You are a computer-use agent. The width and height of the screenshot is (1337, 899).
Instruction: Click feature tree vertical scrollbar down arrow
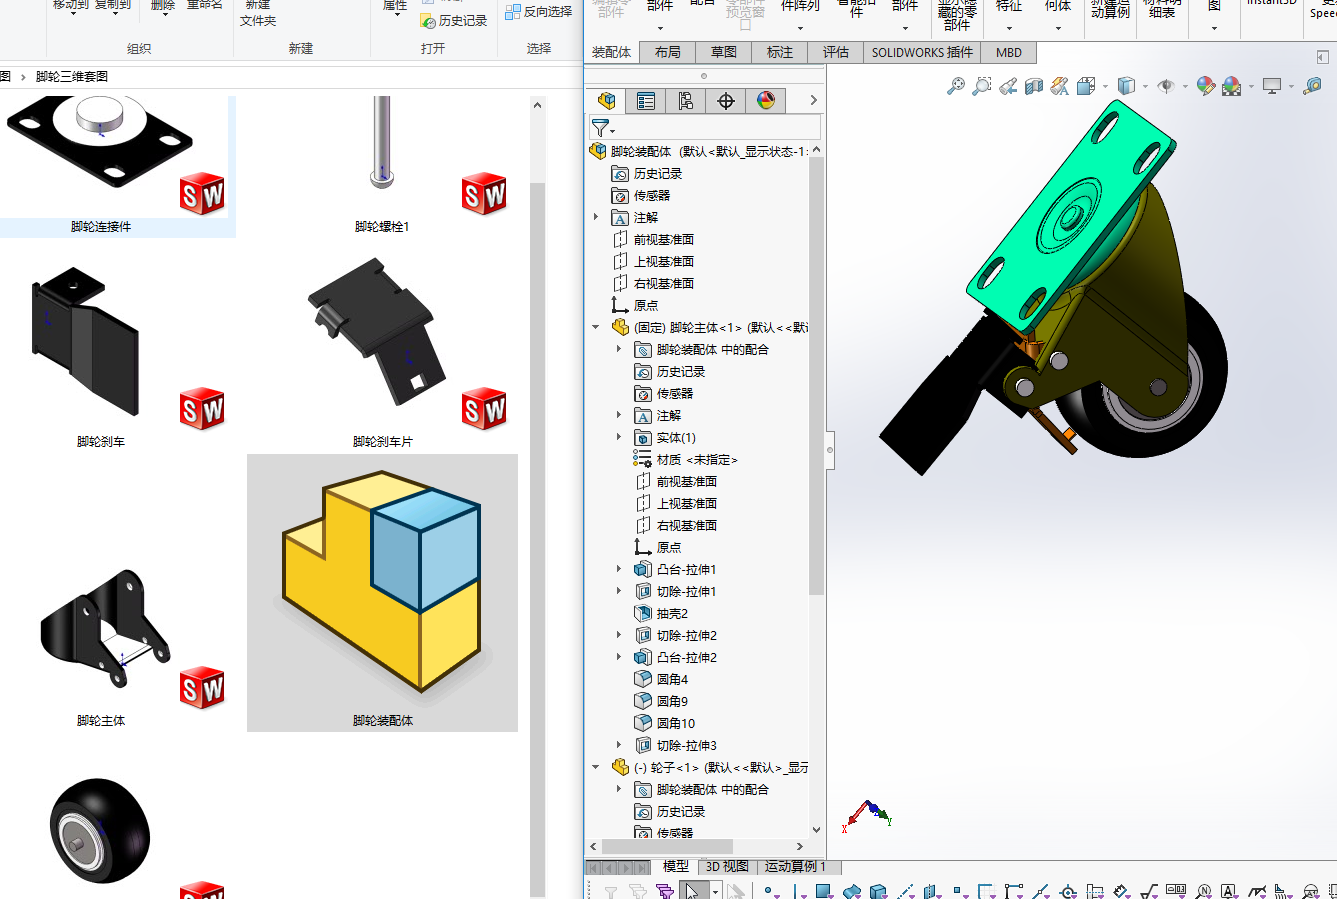[816, 829]
